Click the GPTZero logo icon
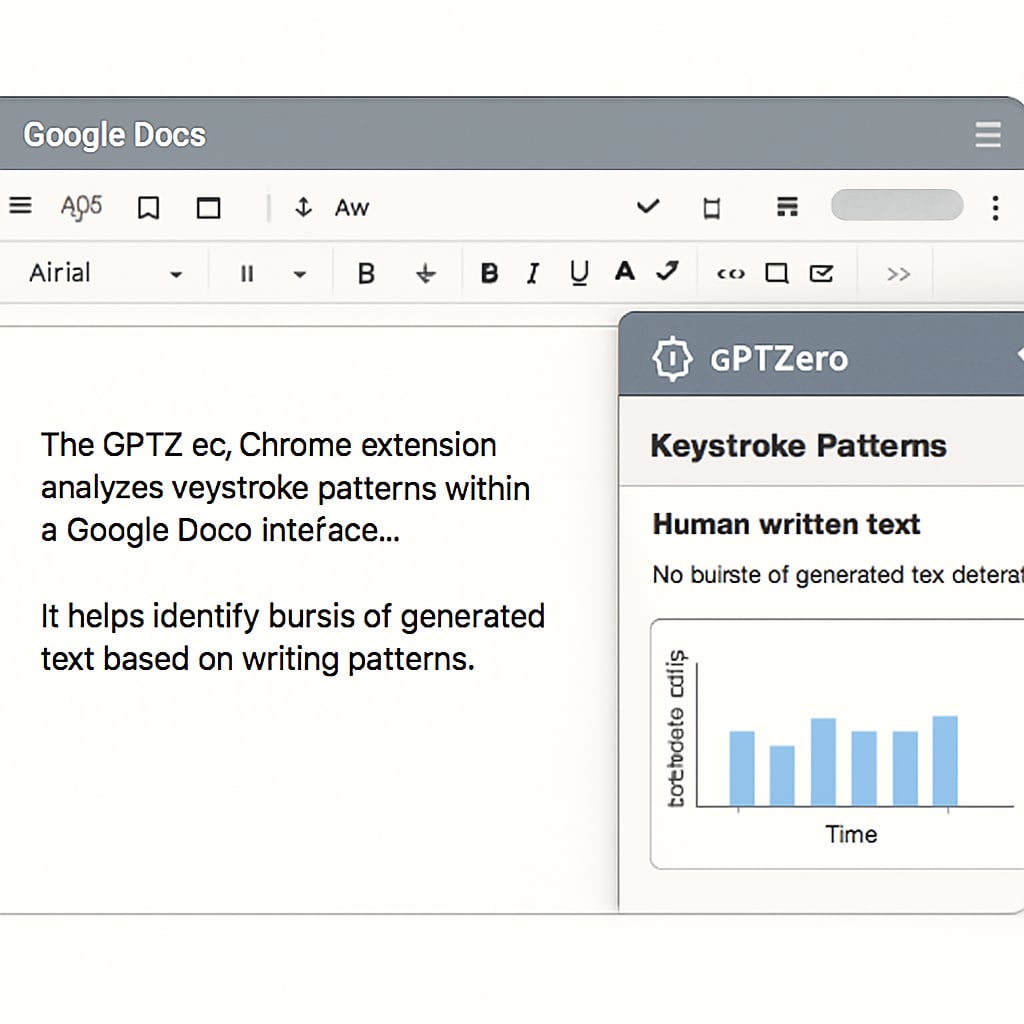This screenshot has height=1024, width=1024. pyautogui.click(x=672, y=359)
